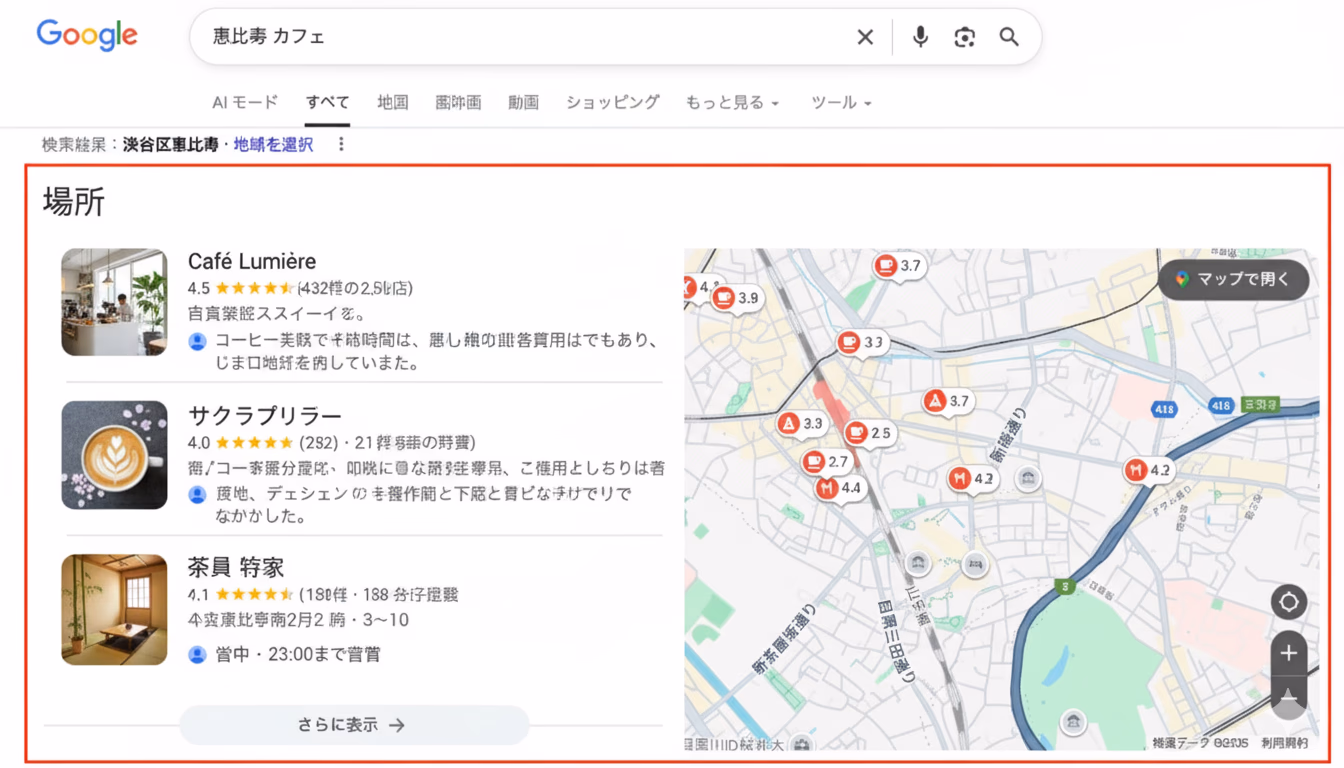Click the tatami room thumbnail
Viewport: 1344px width, 768px height.
[x=114, y=610]
